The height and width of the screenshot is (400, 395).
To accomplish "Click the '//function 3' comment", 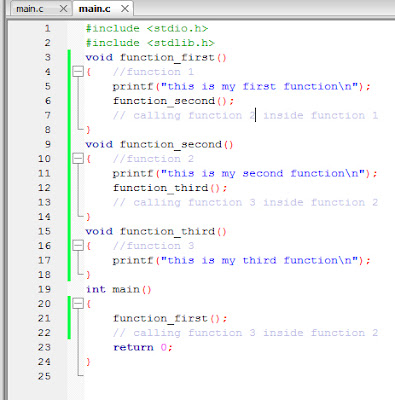I will [x=153, y=246].
